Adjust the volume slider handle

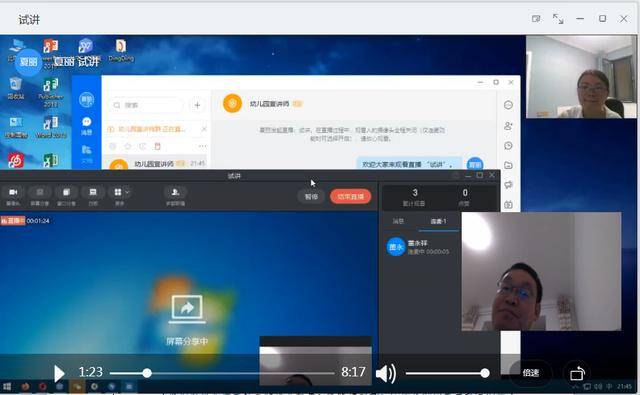click(485, 373)
